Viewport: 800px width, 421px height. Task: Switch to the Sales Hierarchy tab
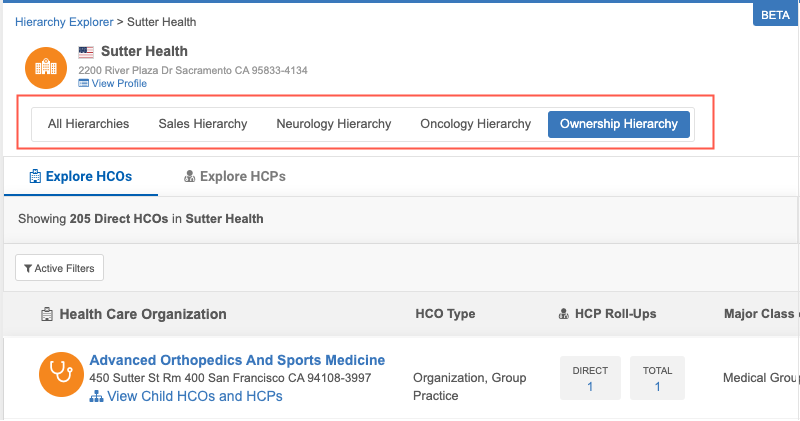[x=203, y=124]
